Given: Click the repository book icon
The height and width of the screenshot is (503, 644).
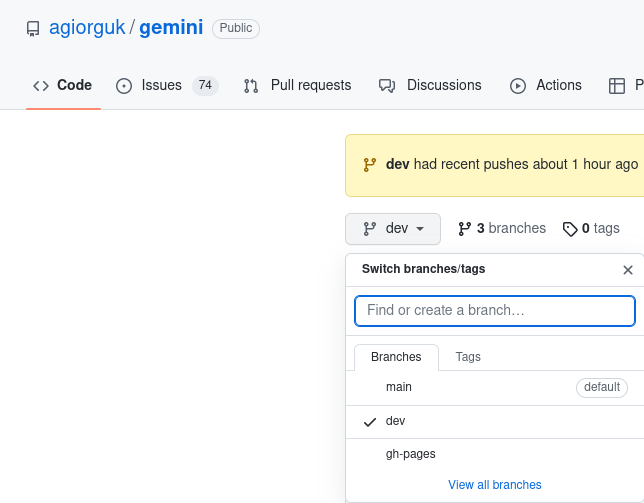Looking at the screenshot, I should pos(33,29).
